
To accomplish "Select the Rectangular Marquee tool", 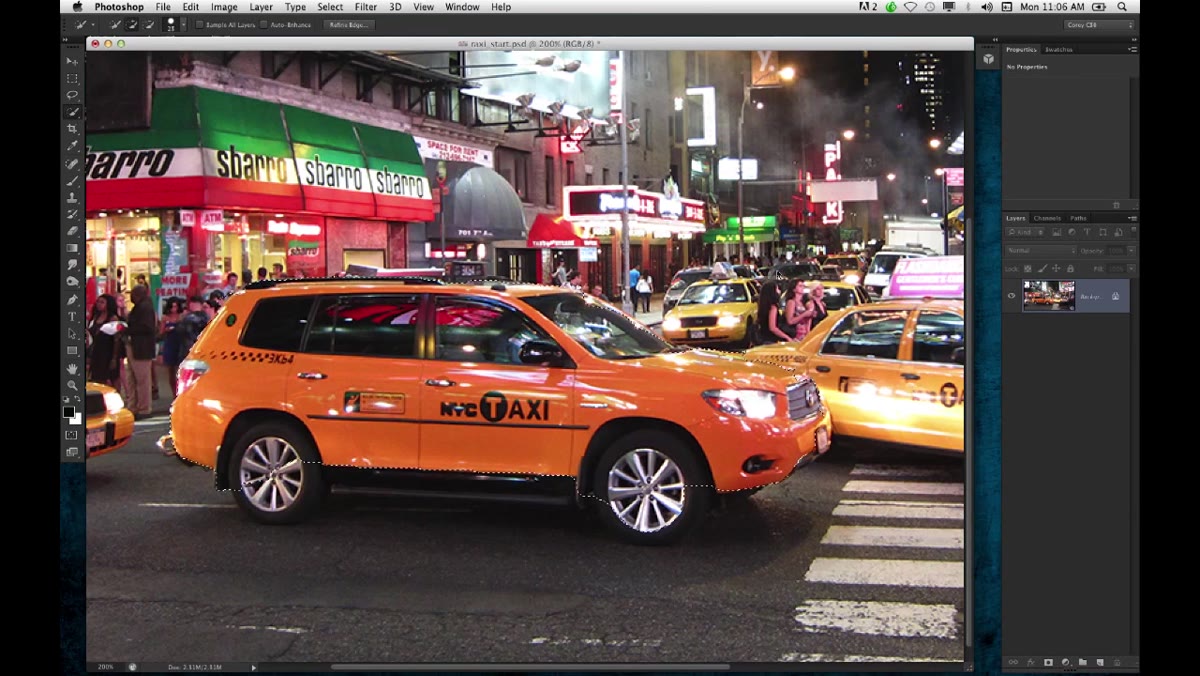I will click(x=72, y=78).
